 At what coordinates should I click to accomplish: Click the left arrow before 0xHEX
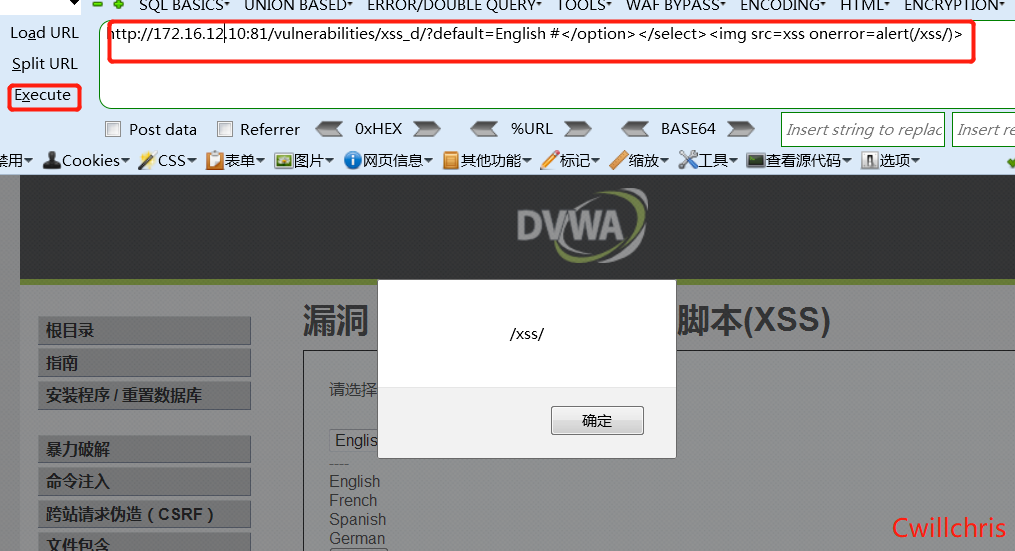coord(329,129)
